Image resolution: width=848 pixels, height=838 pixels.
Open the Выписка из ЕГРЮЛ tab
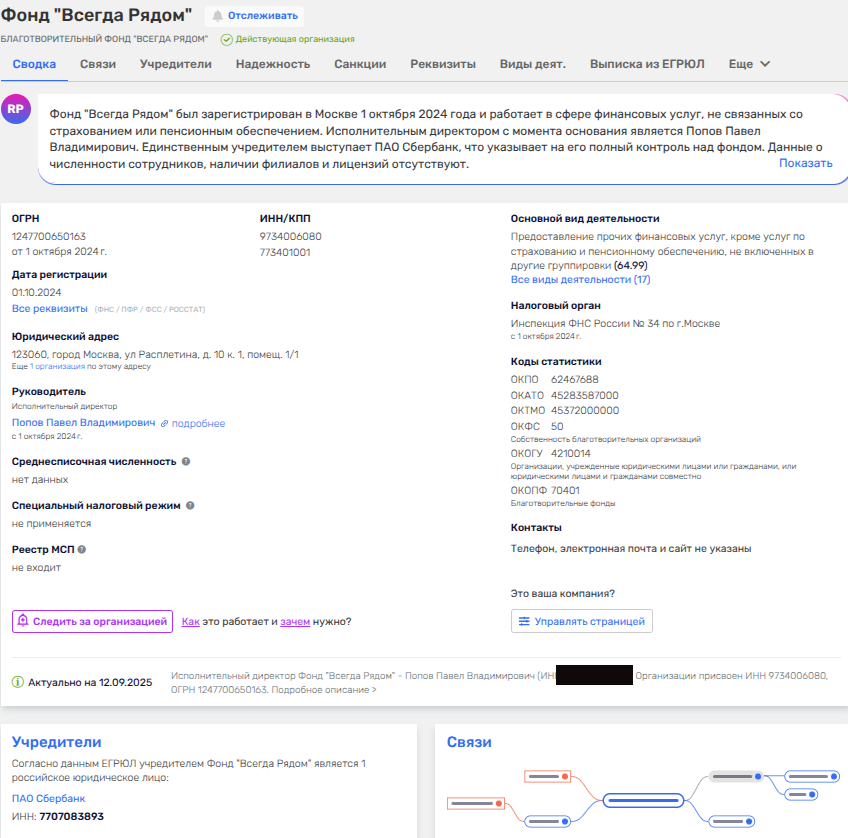646,64
